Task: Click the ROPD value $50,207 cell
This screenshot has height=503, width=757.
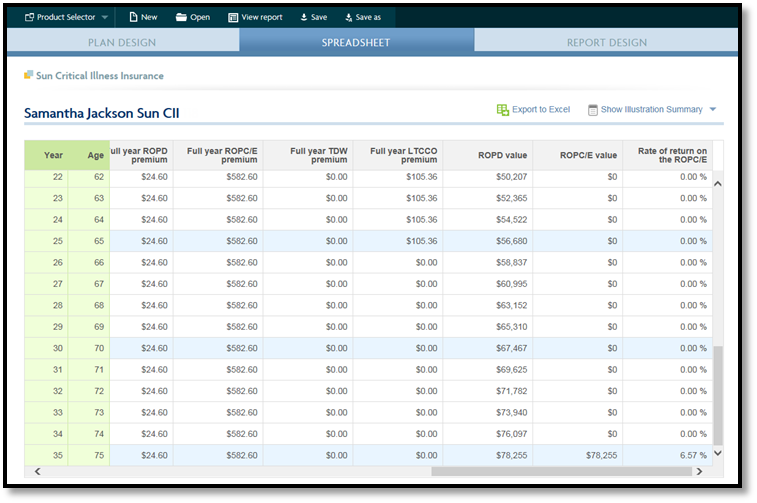Action: coord(488,177)
